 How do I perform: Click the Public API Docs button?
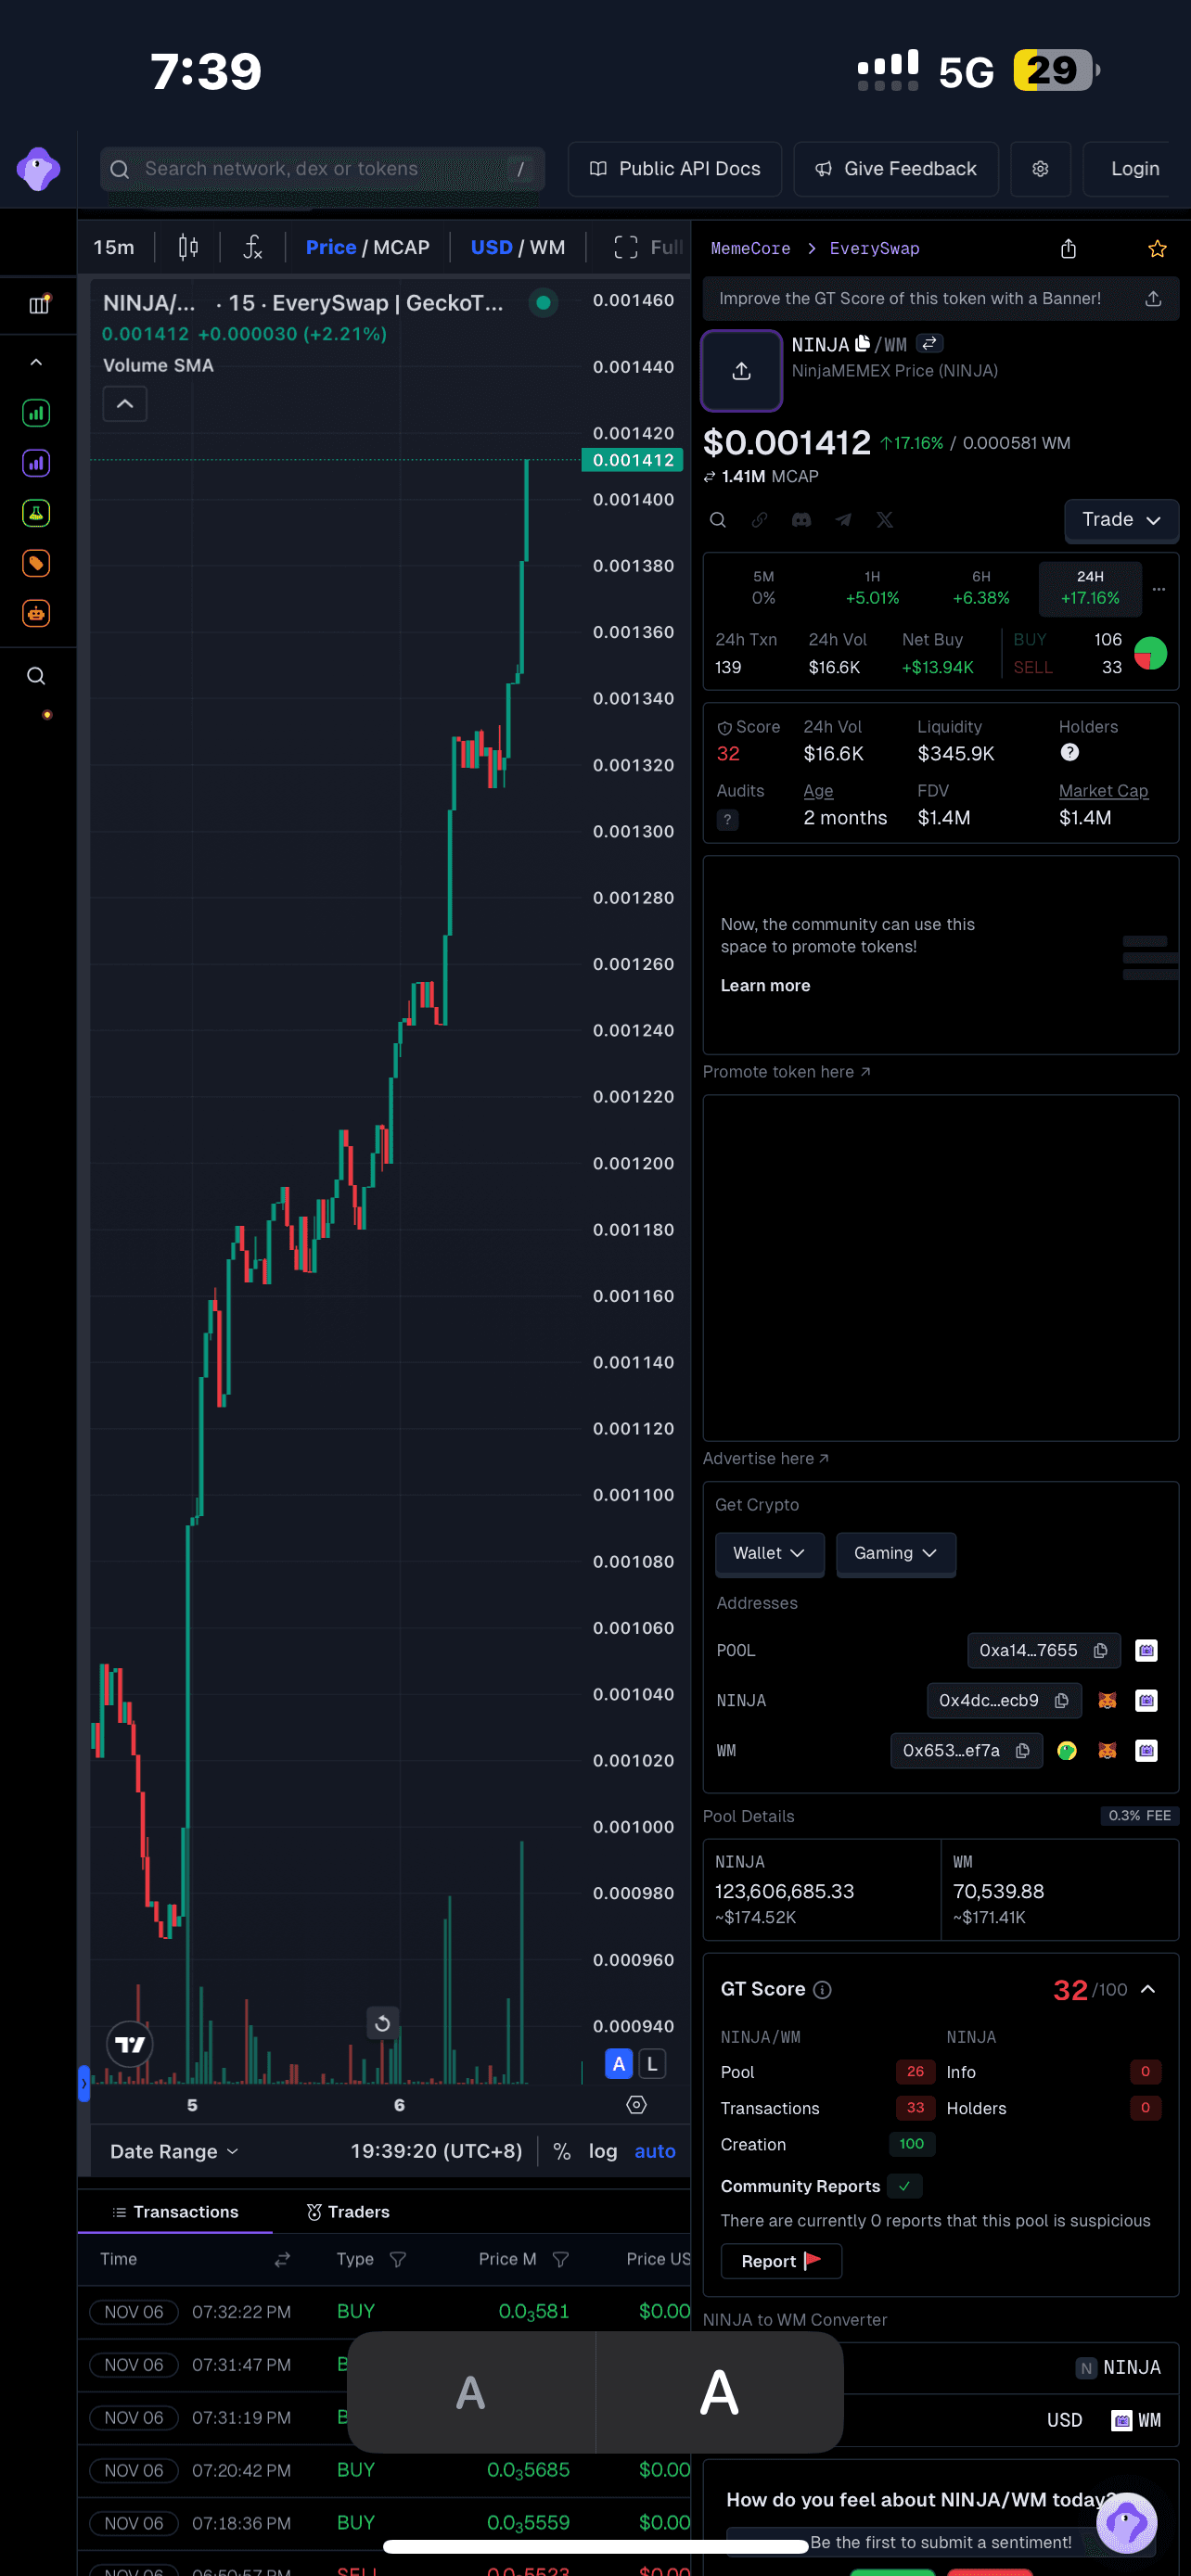pyautogui.click(x=675, y=169)
